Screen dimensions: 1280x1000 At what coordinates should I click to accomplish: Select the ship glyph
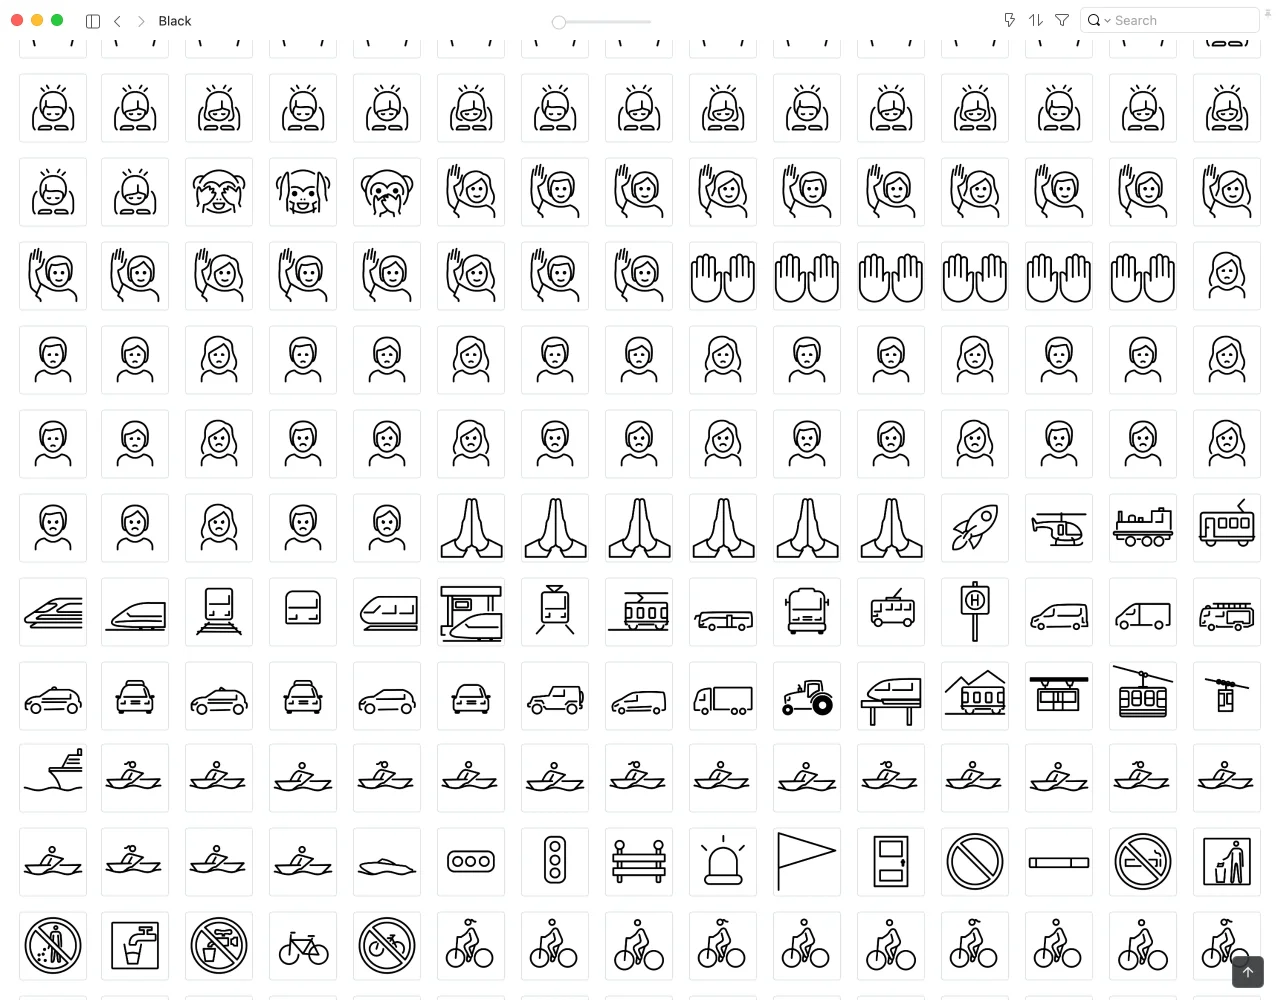pyautogui.click(x=53, y=778)
